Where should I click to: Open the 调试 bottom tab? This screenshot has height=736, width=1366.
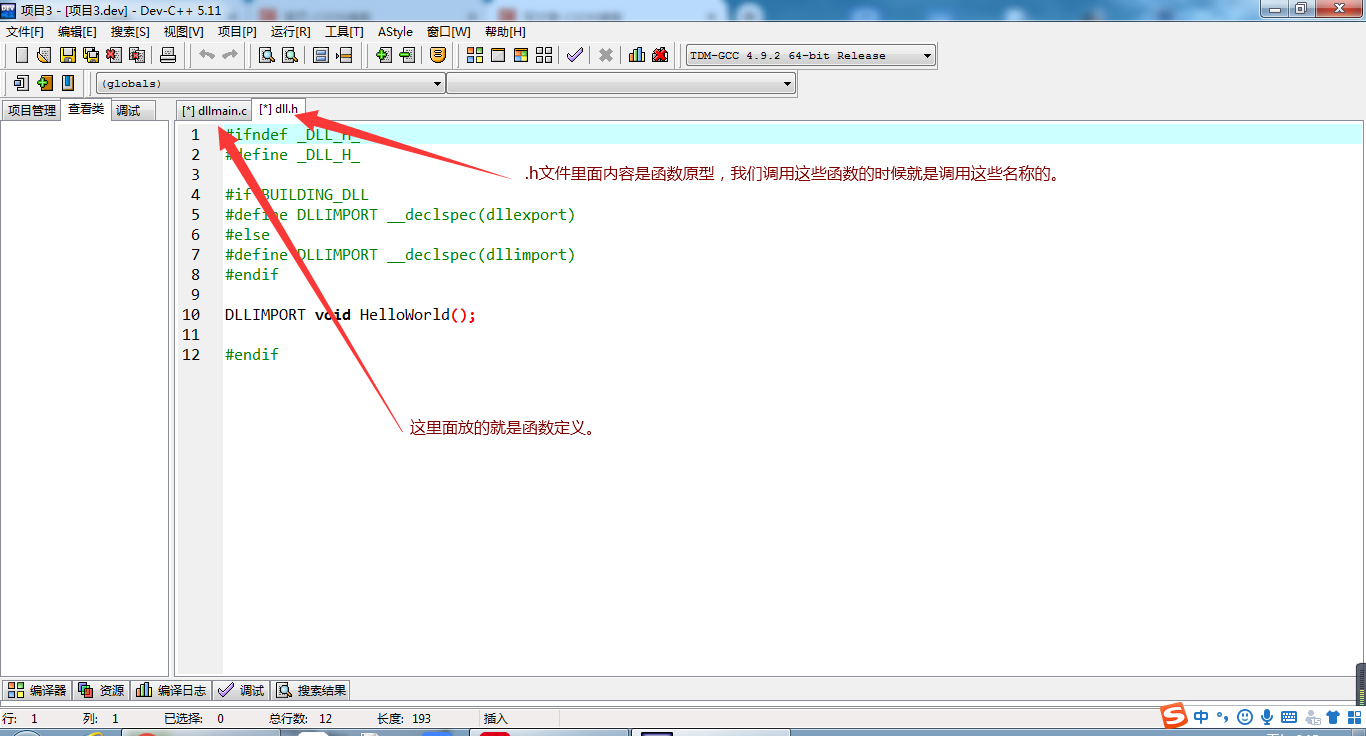(242, 690)
